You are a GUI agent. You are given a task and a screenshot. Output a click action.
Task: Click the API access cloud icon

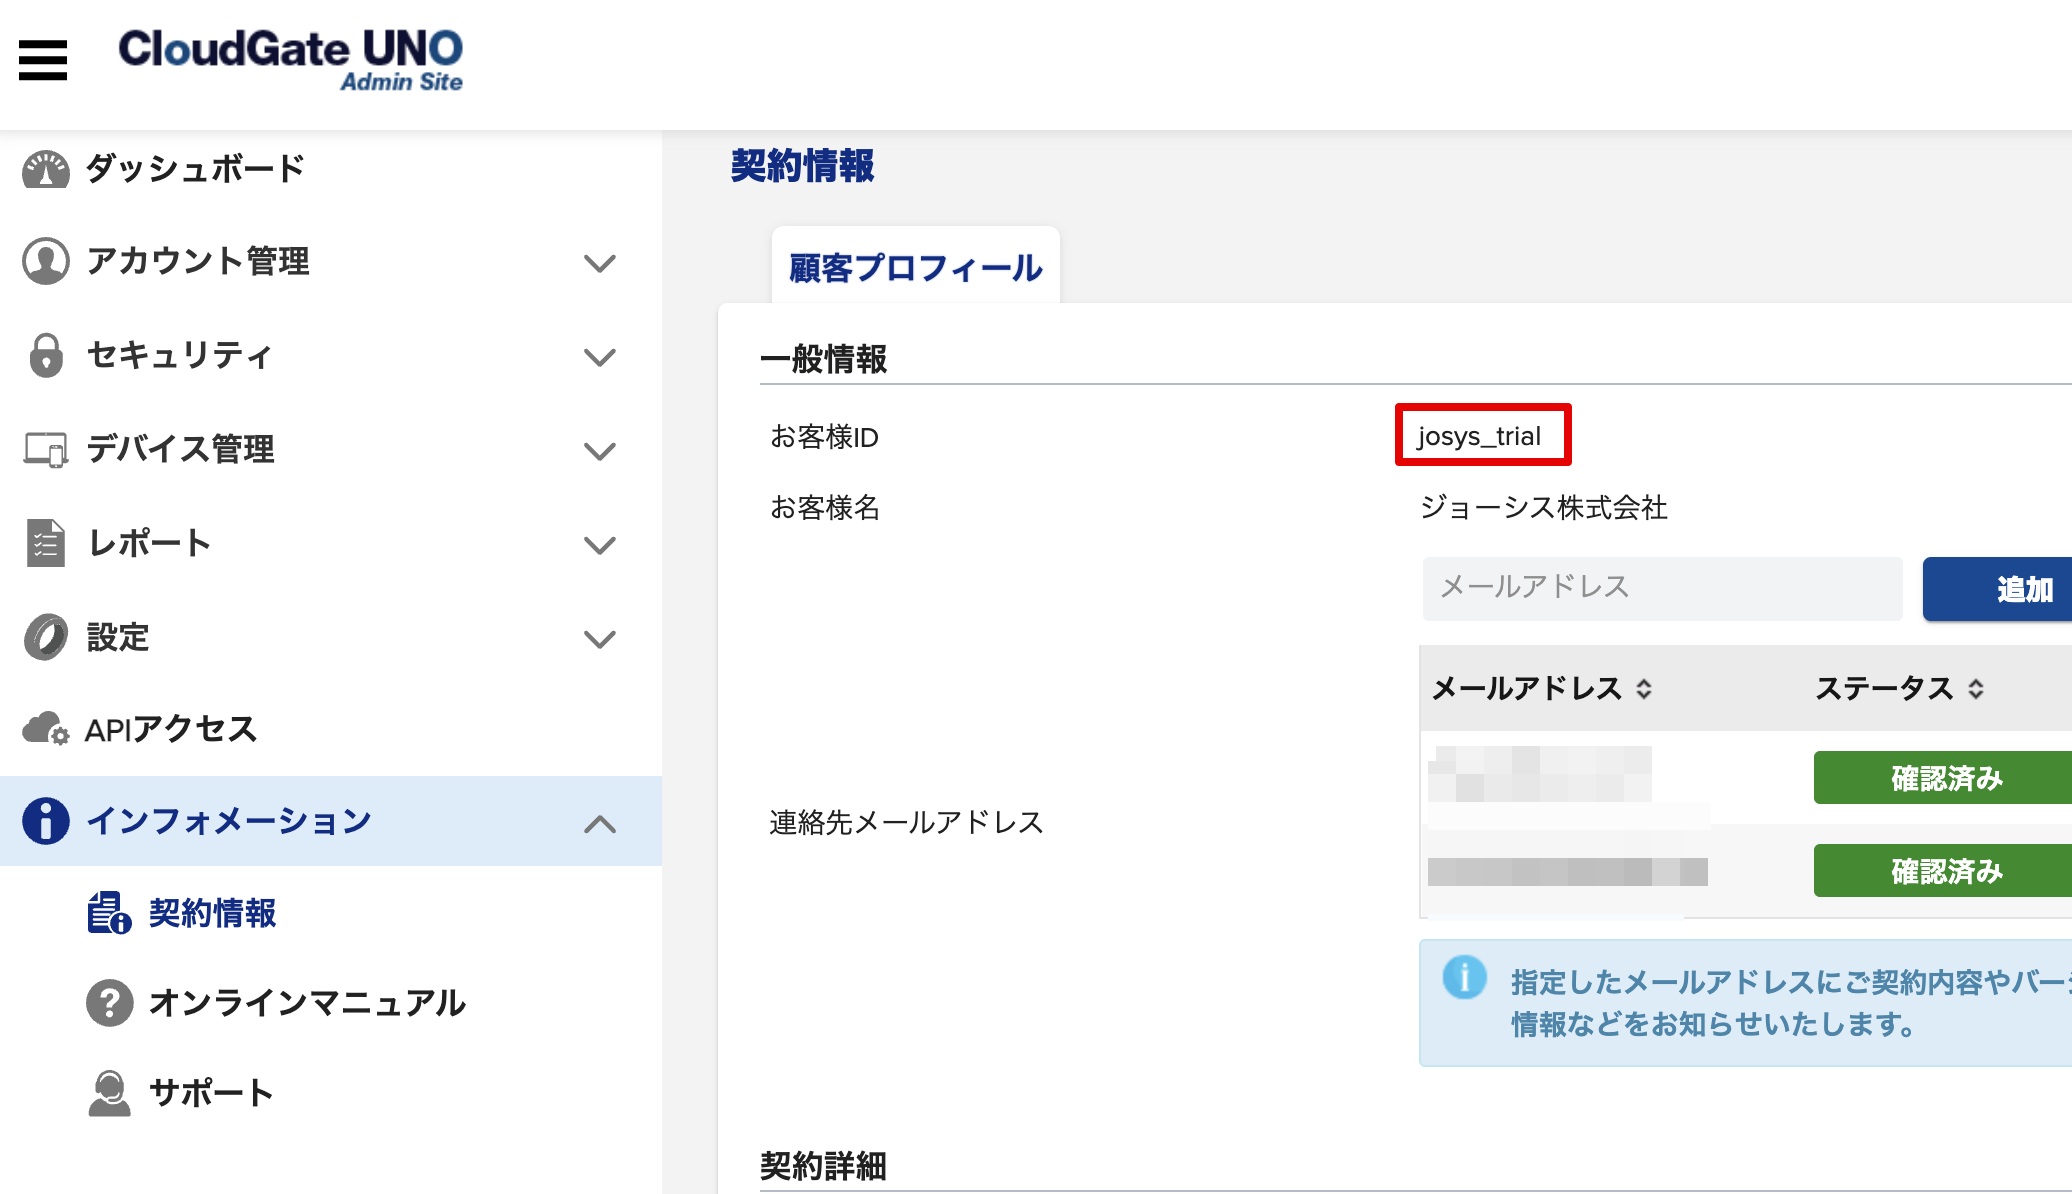(45, 729)
